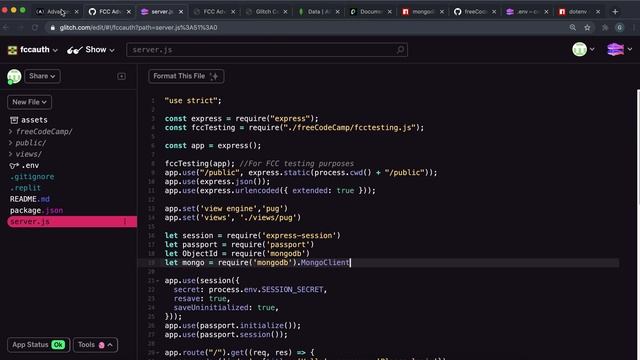Click Format This File button
Viewport: 640px width, 360px height.
tap(186, 76)
